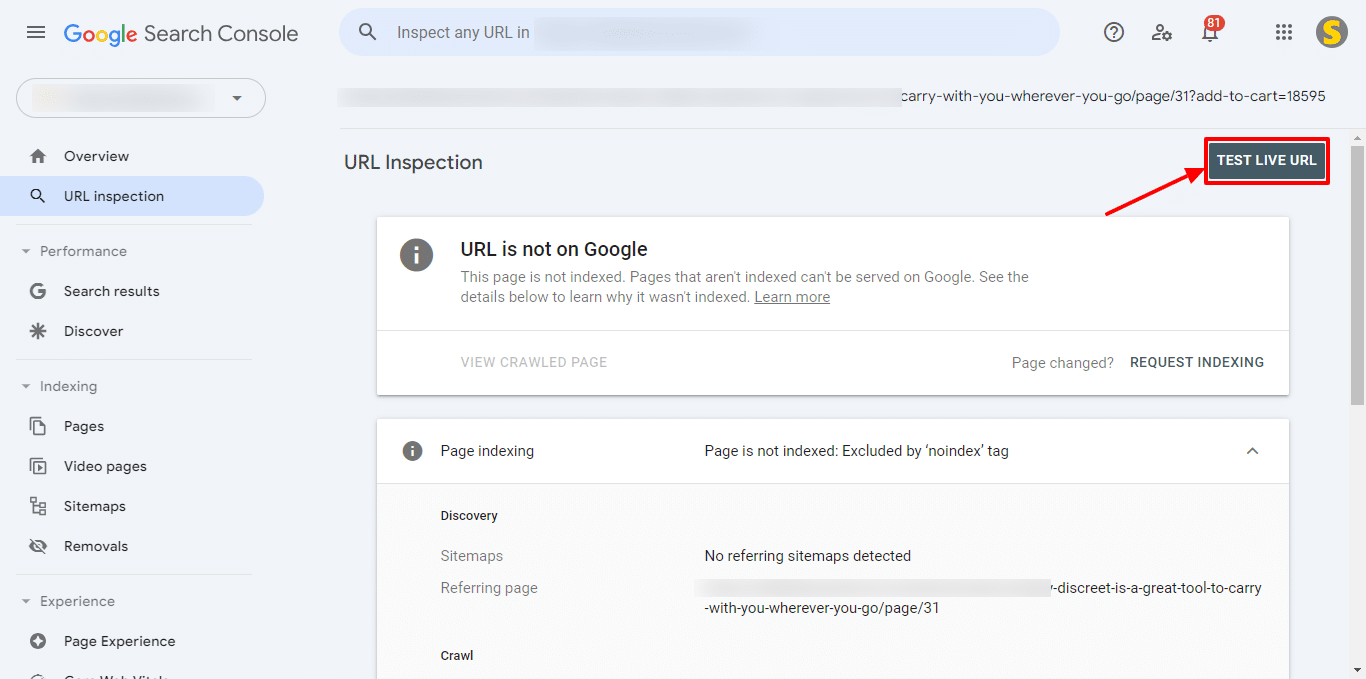Click the search magnifier icon
1366x679 pixels.
tap(368, 32)
